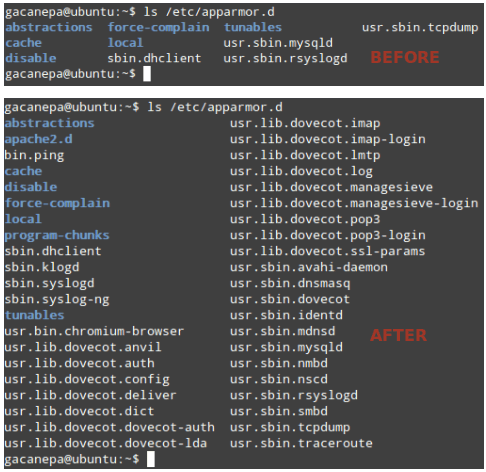The height and width of the screenshot is (472, 486).
Task: Click the force-complain directory in top listing
Action: (x=158, y=28)
